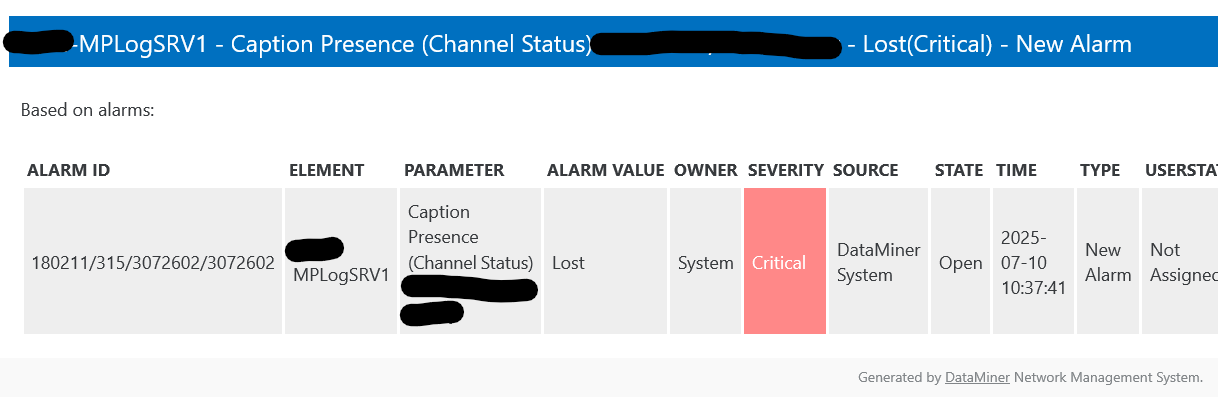The width and height of the screenshot is (1224, 397).
Task: Select the SOURCE column header
Action: [x=866, y=170]
